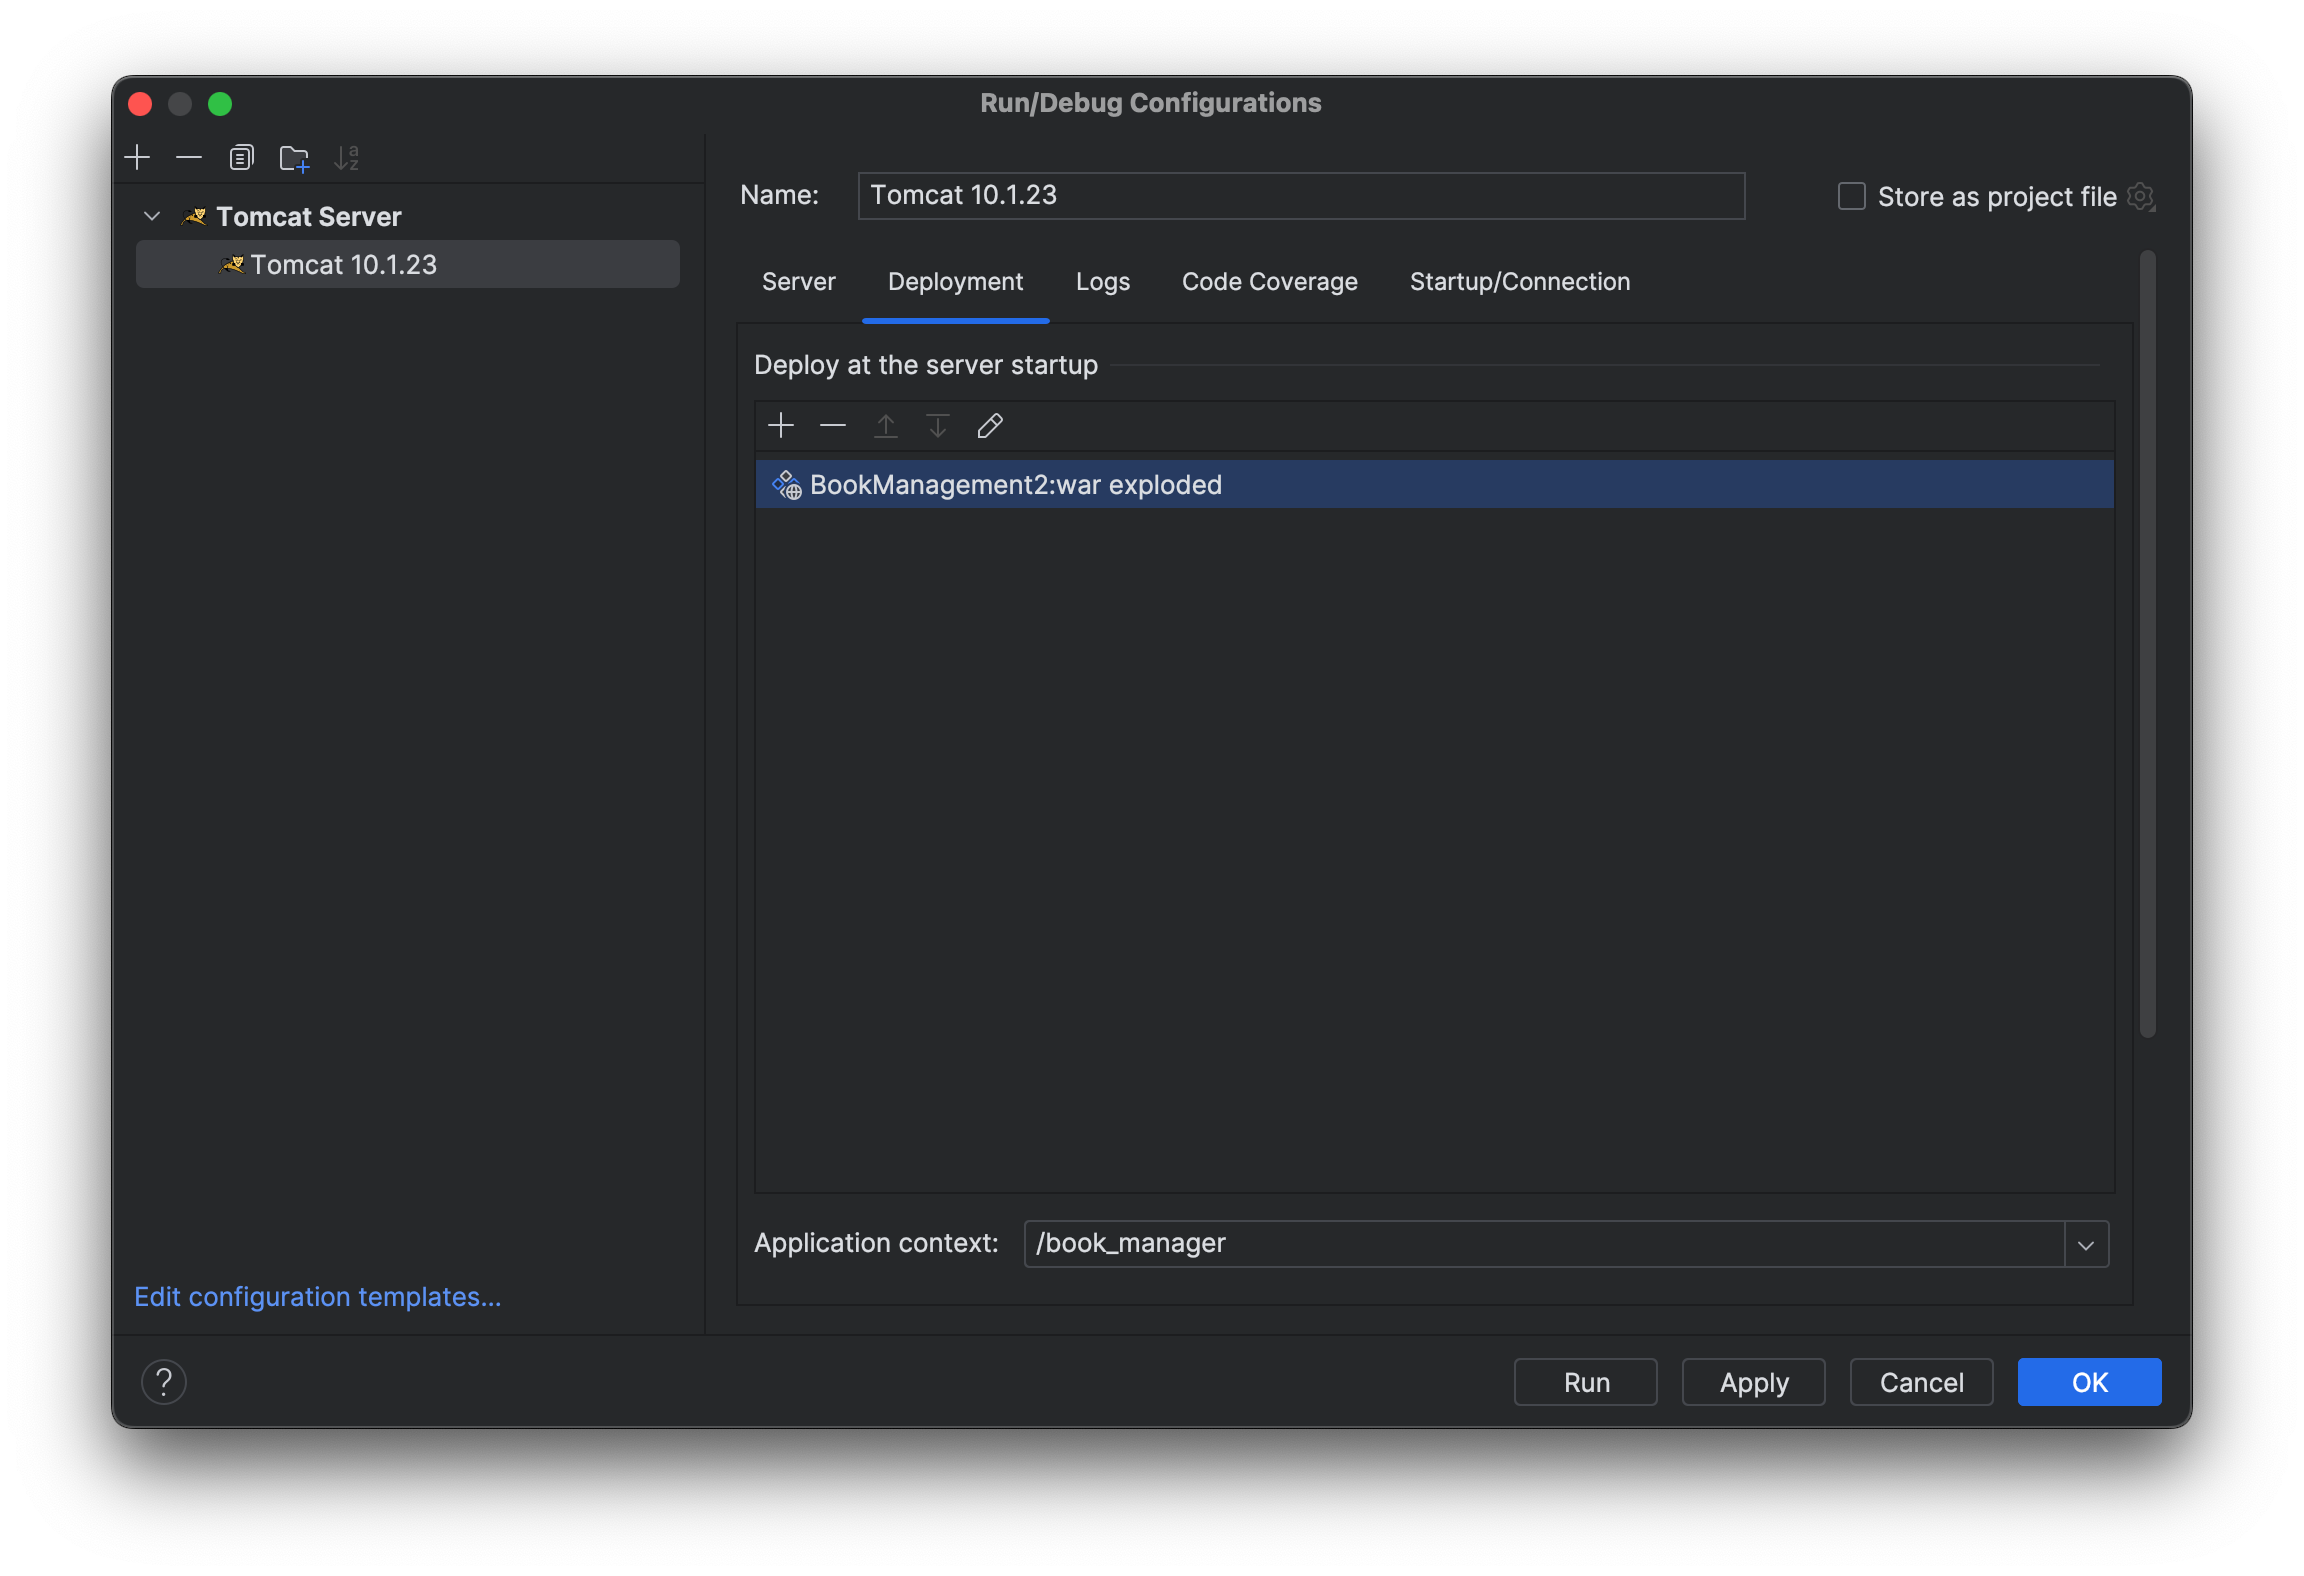This screenshot has height=1576, width=2304.
Task: Click the Apply button
Action: 1753,1382
